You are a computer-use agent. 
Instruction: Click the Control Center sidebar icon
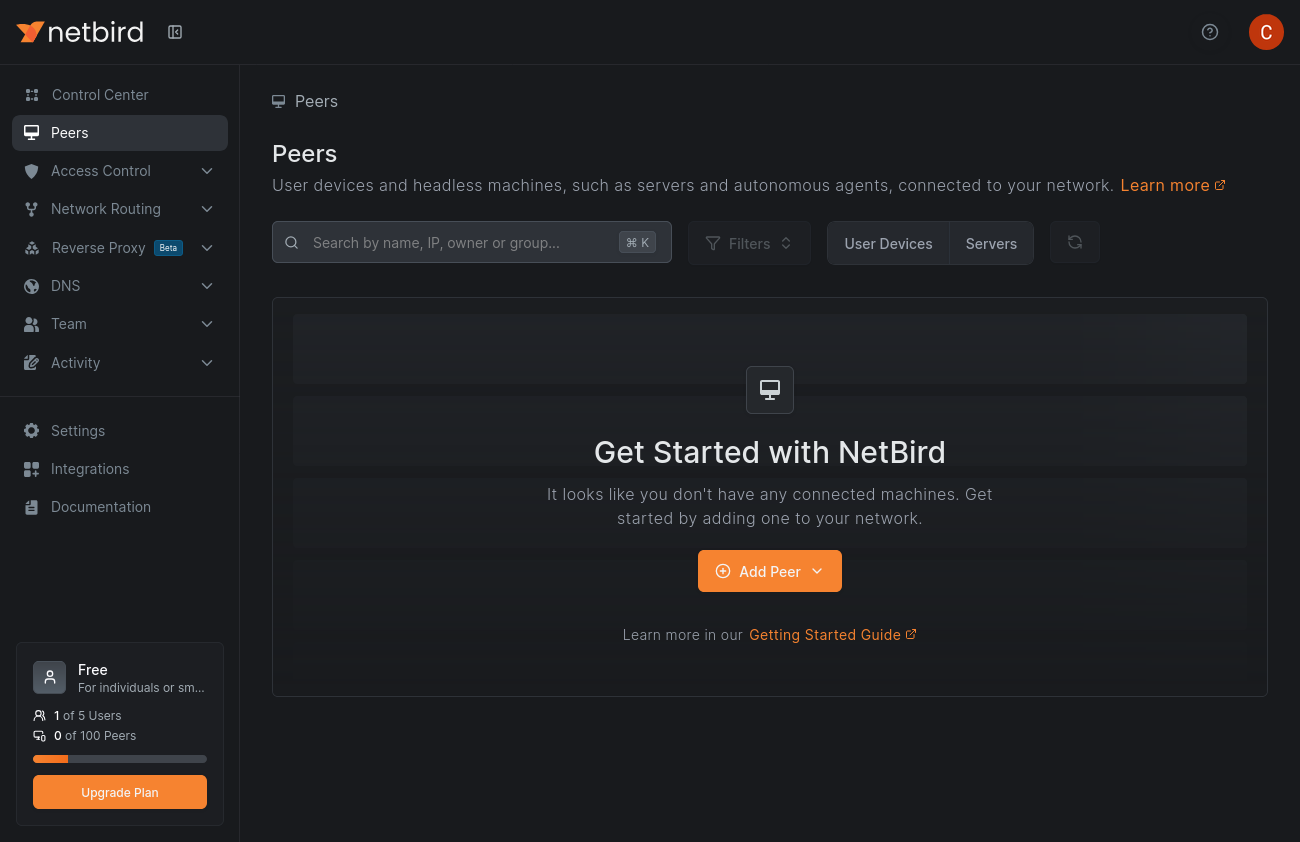point(32,95)
